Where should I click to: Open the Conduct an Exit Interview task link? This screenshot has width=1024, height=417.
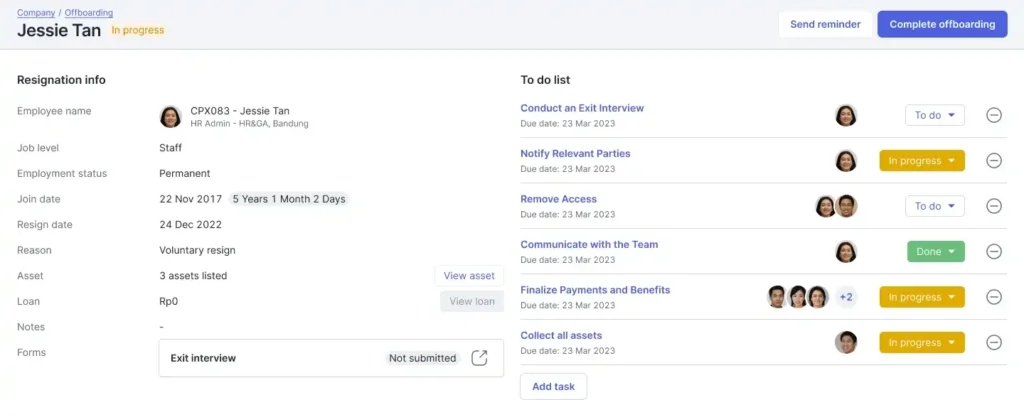[582, 108]
